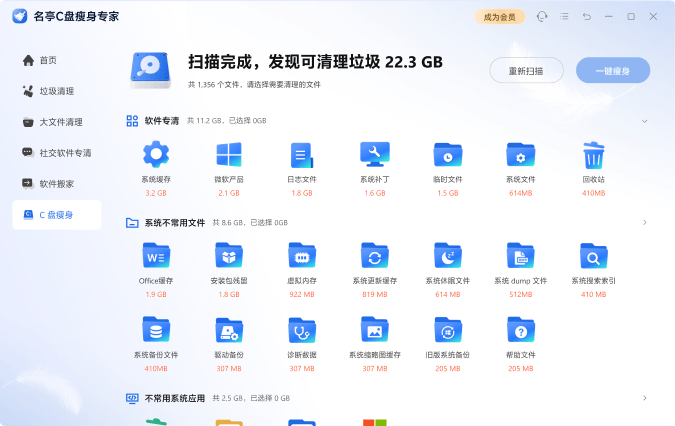Click the 3.2 GB size under 系统缓存
675x426 pixels.
coord(156,193)
